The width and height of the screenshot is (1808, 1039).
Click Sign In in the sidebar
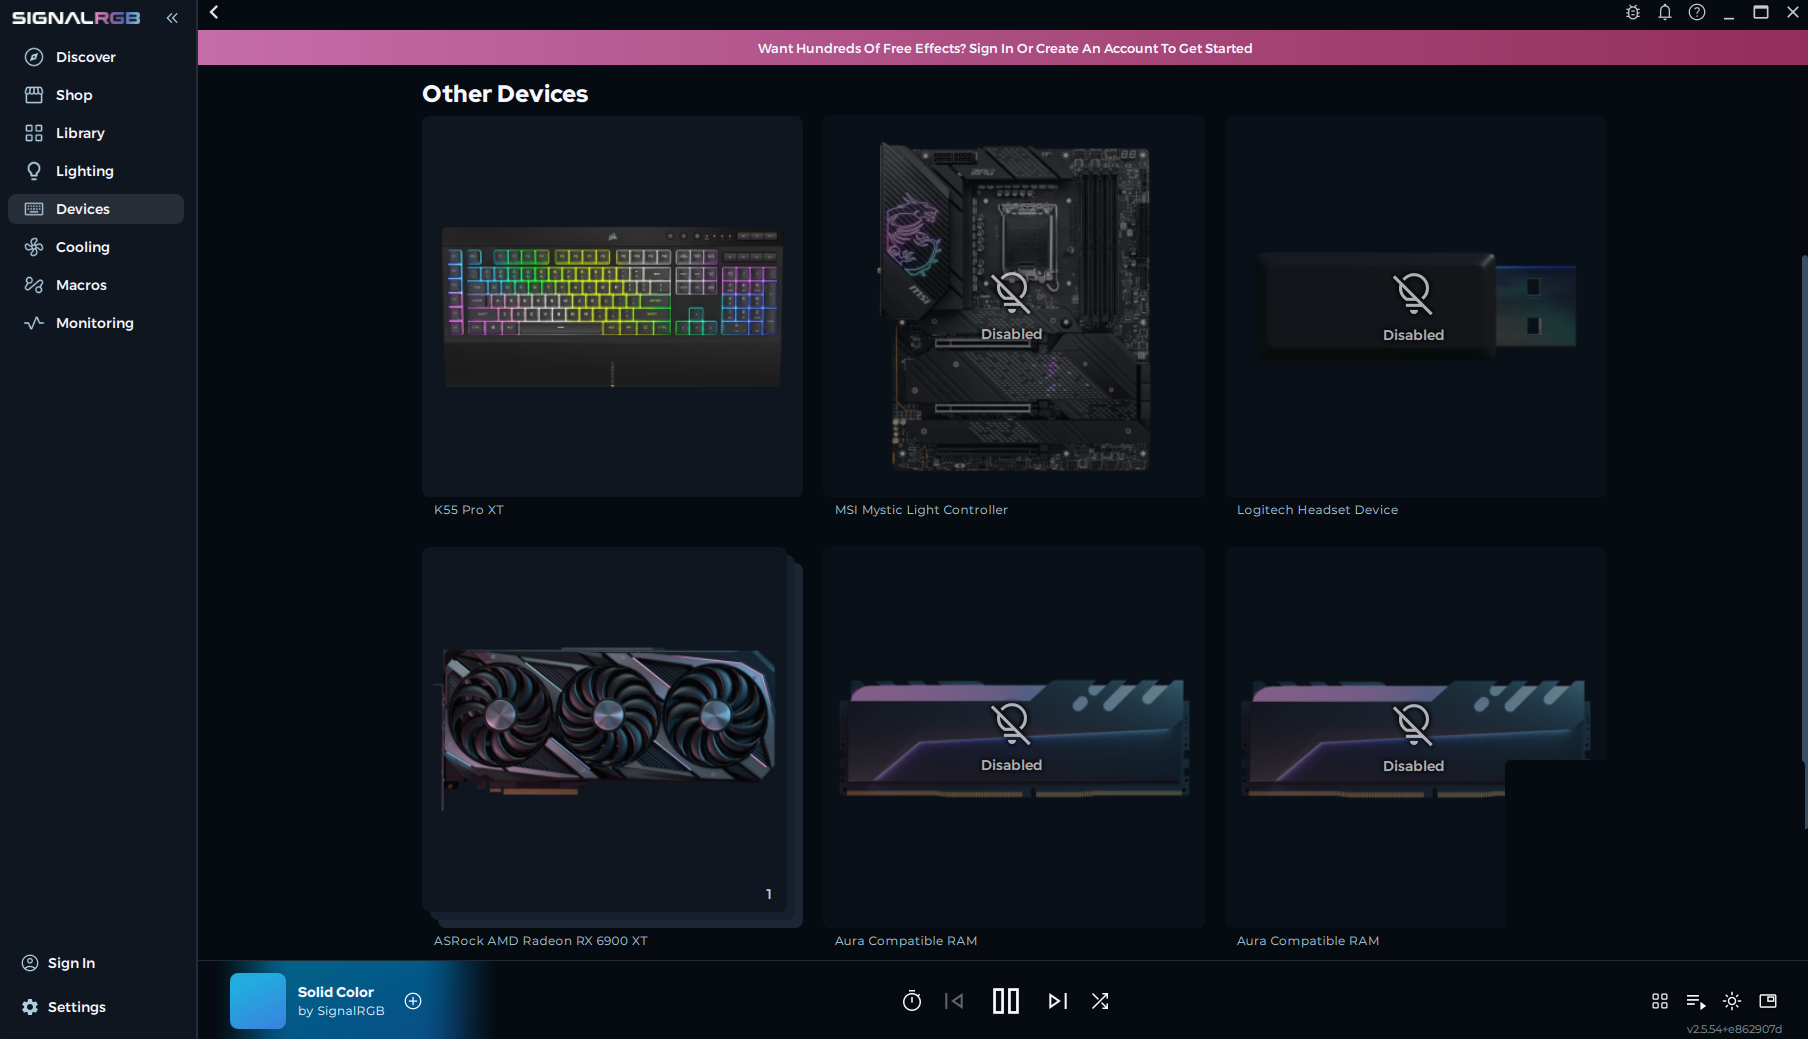pyautogui.click(x=59, y=963)
